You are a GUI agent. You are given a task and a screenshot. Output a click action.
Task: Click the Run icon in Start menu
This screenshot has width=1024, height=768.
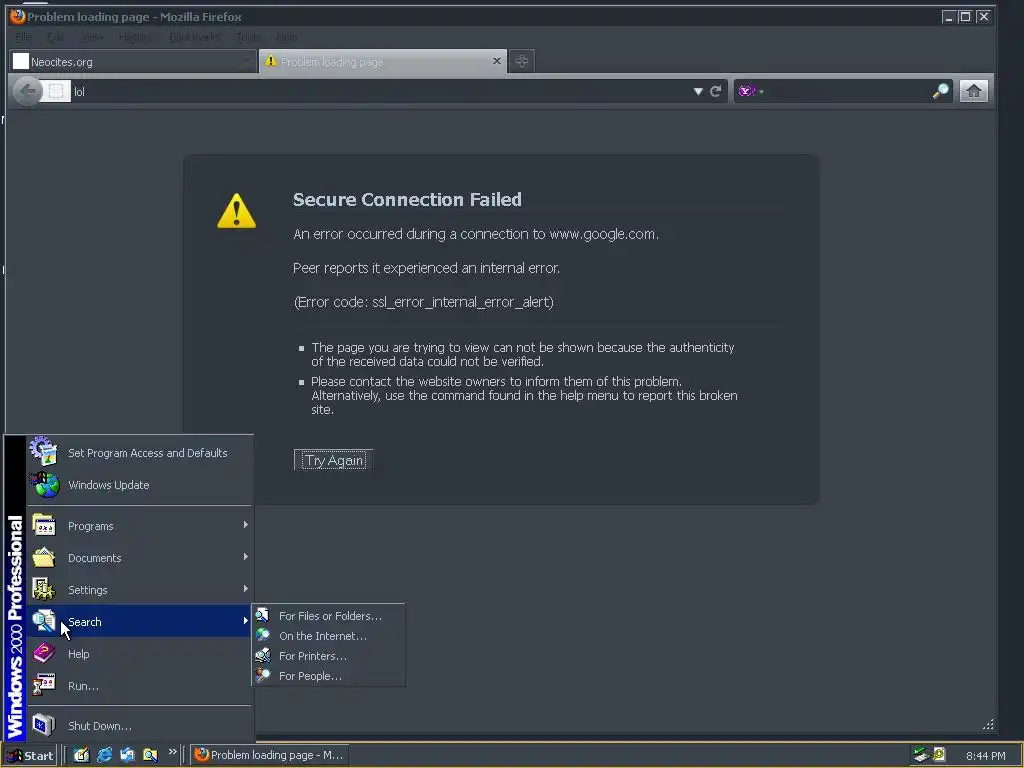pyautogui.click(x=44, y=685)
